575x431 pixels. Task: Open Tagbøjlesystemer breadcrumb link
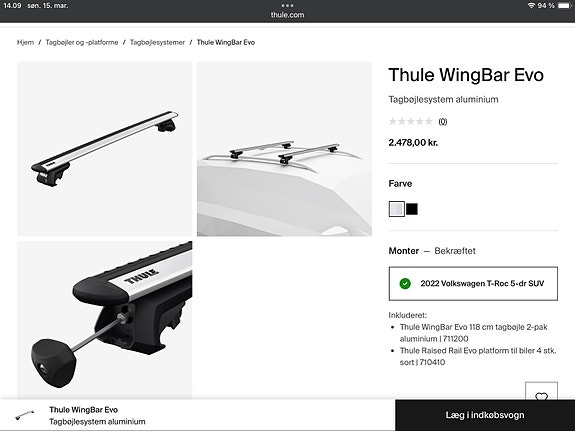pos(157,42)
